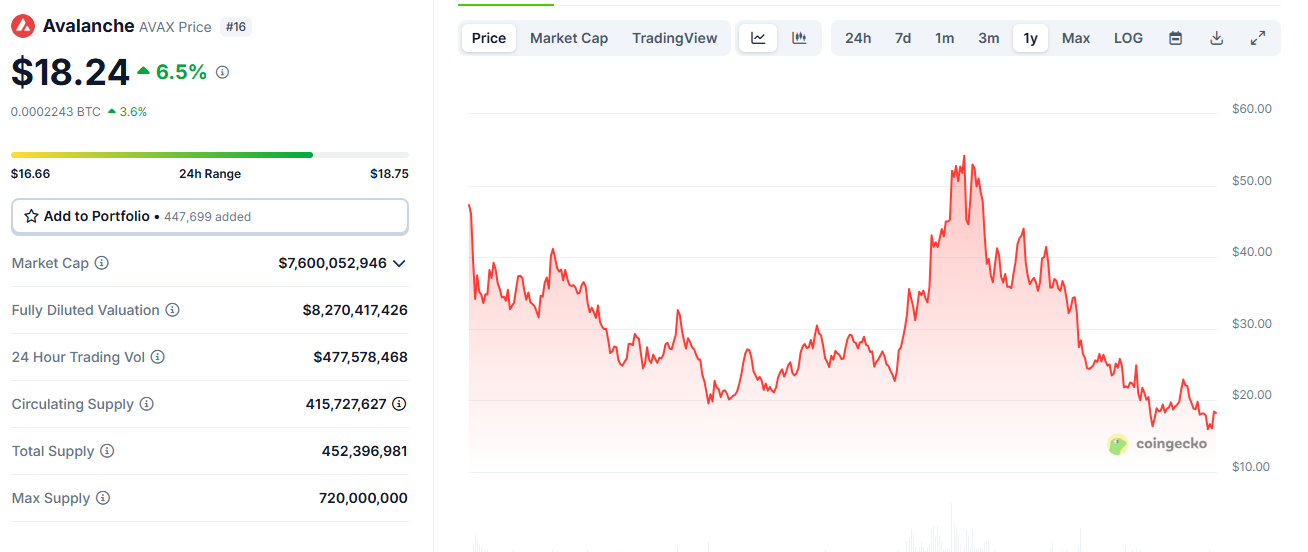Image resolution: width=1308 pixels, height=552 pixels.
Task: Click the $10.00 axis label
Action: (x=1252, y=467)
